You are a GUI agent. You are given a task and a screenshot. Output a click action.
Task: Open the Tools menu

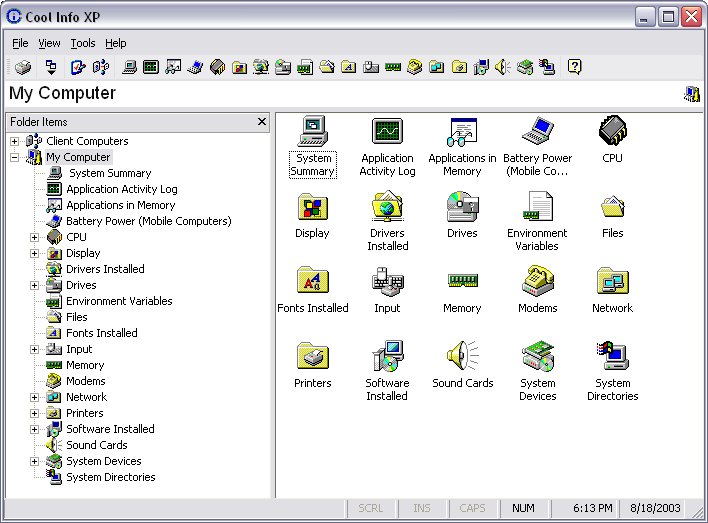pos(83,43)
